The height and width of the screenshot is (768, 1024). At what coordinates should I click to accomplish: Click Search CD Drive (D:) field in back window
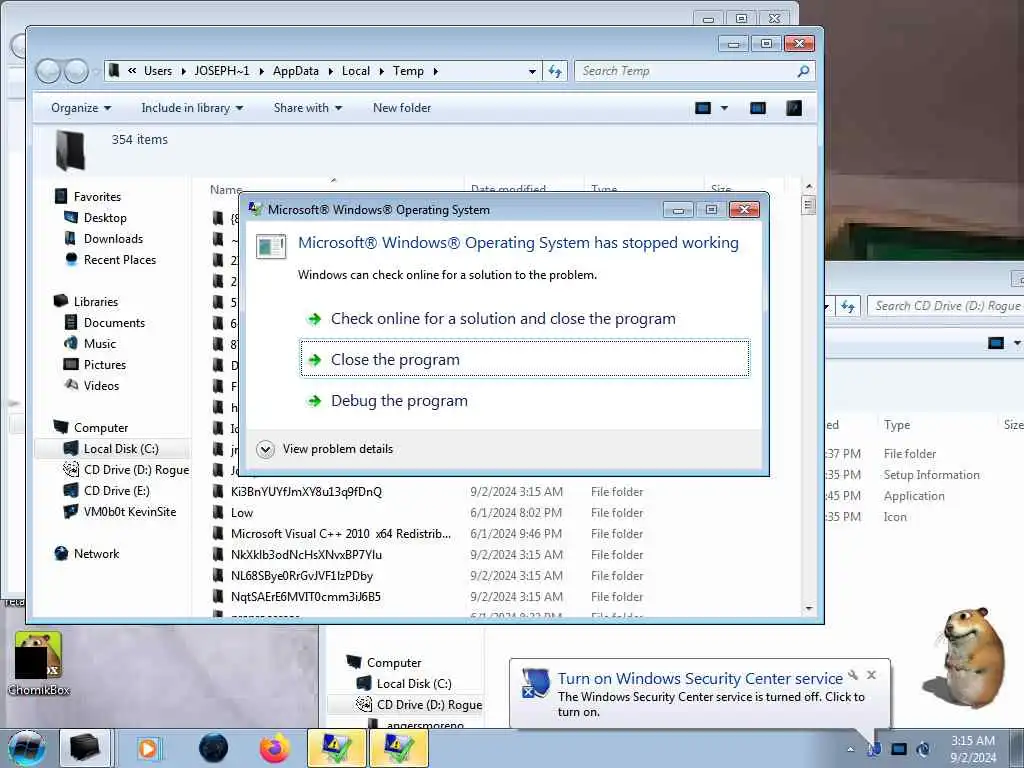(x=946, y=306)
